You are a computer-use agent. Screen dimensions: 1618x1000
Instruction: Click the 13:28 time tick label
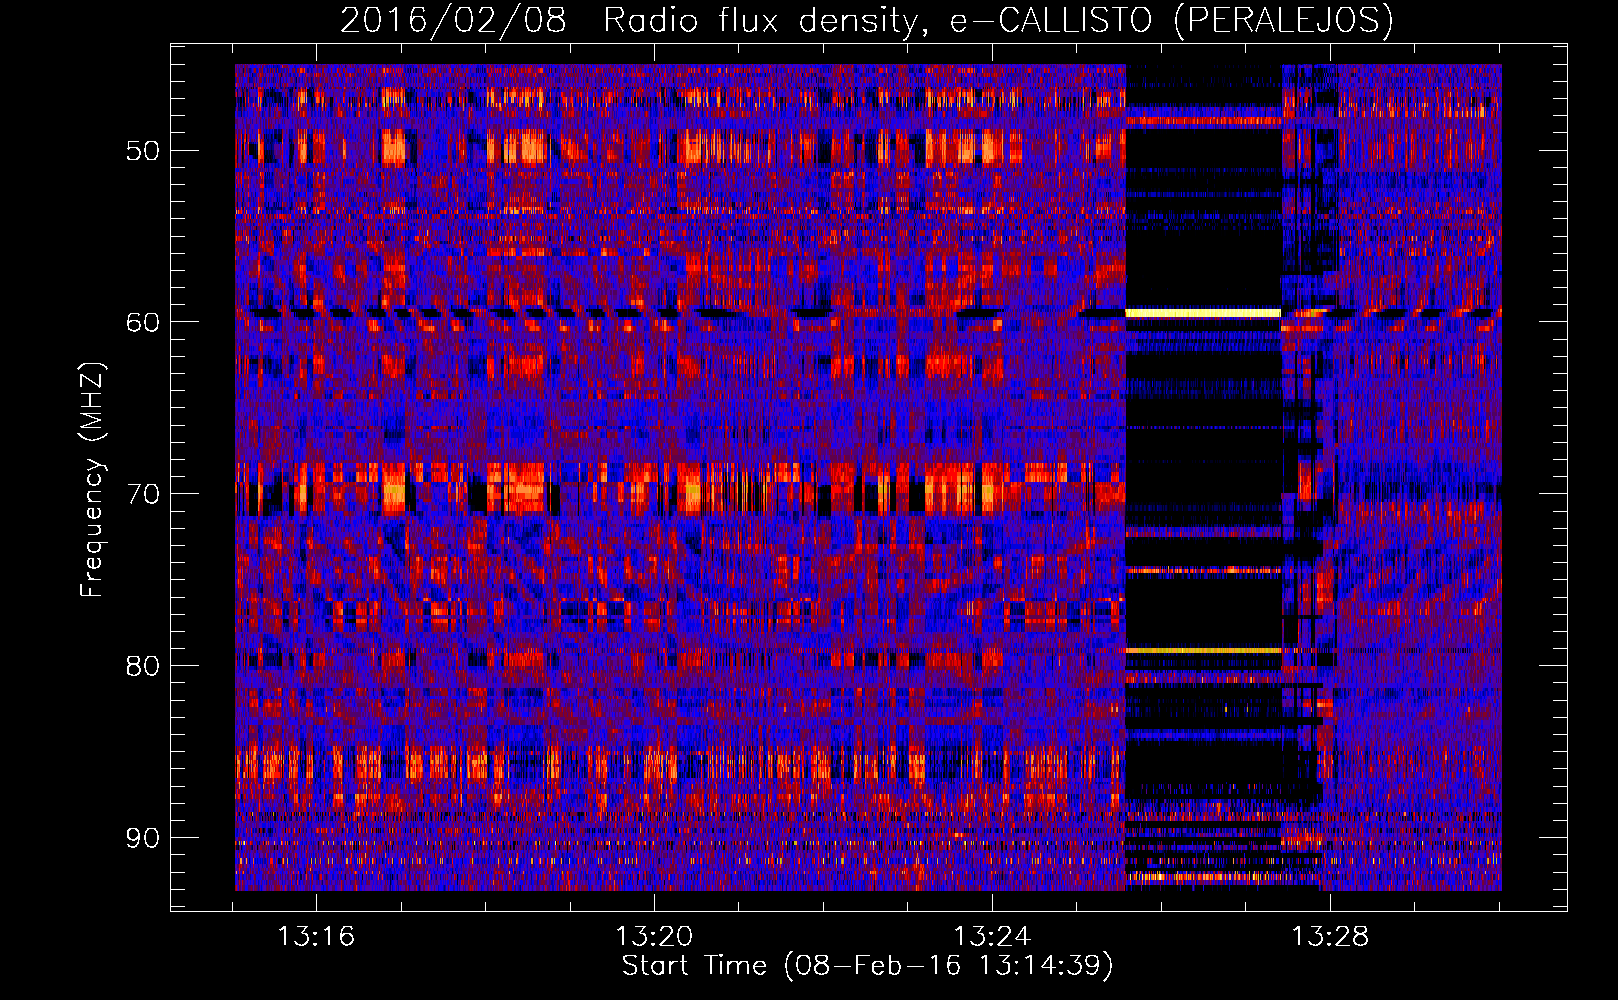[x=1330, y=937]
